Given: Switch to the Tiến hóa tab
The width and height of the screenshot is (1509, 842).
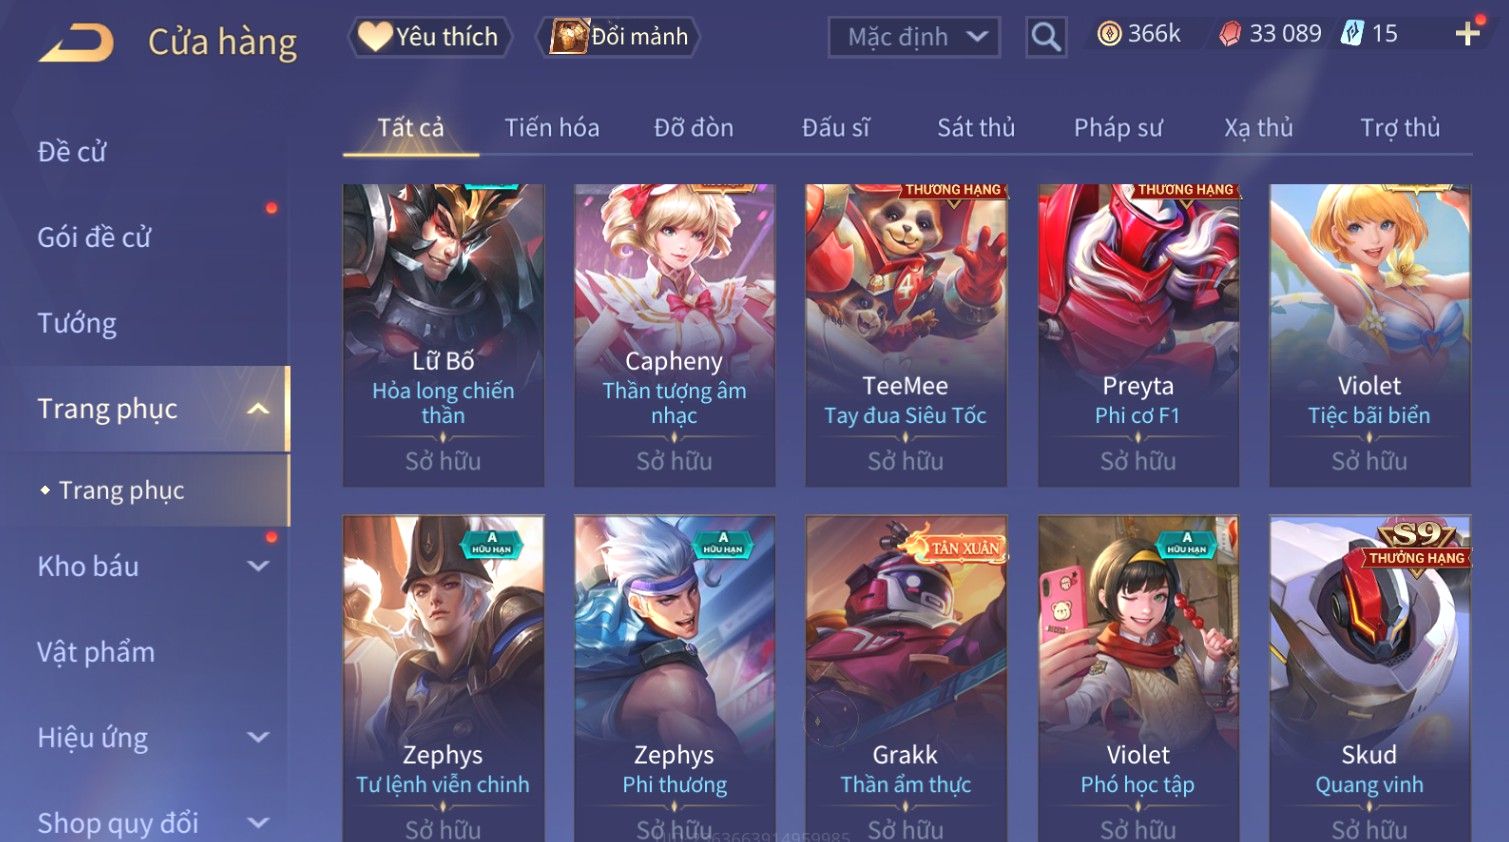Looking at the screenshot, I should tap(552, 128).
